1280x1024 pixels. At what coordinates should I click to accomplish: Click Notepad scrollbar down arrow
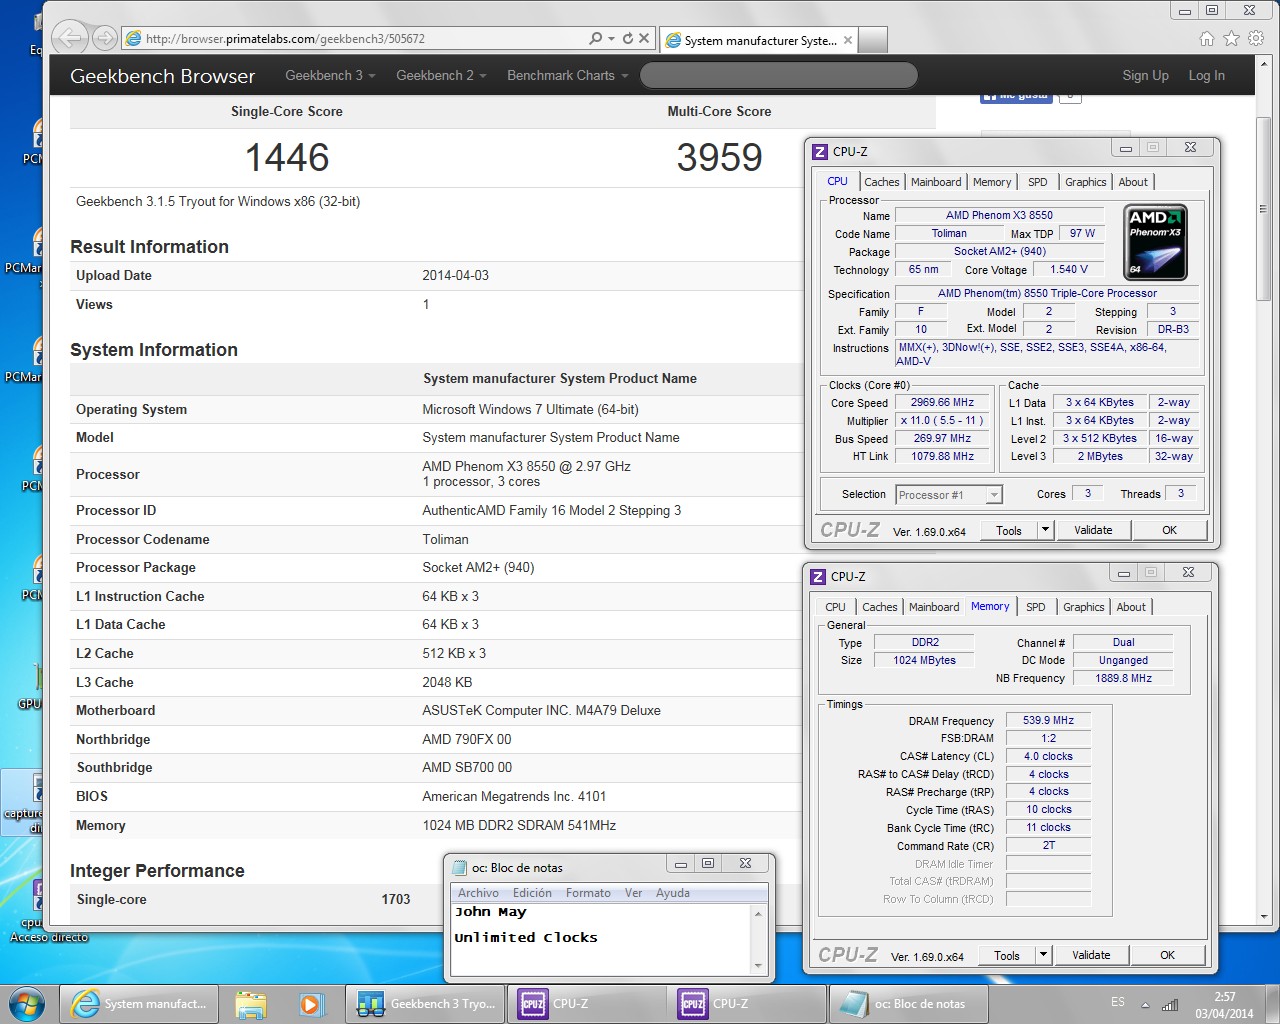[758, 966]
